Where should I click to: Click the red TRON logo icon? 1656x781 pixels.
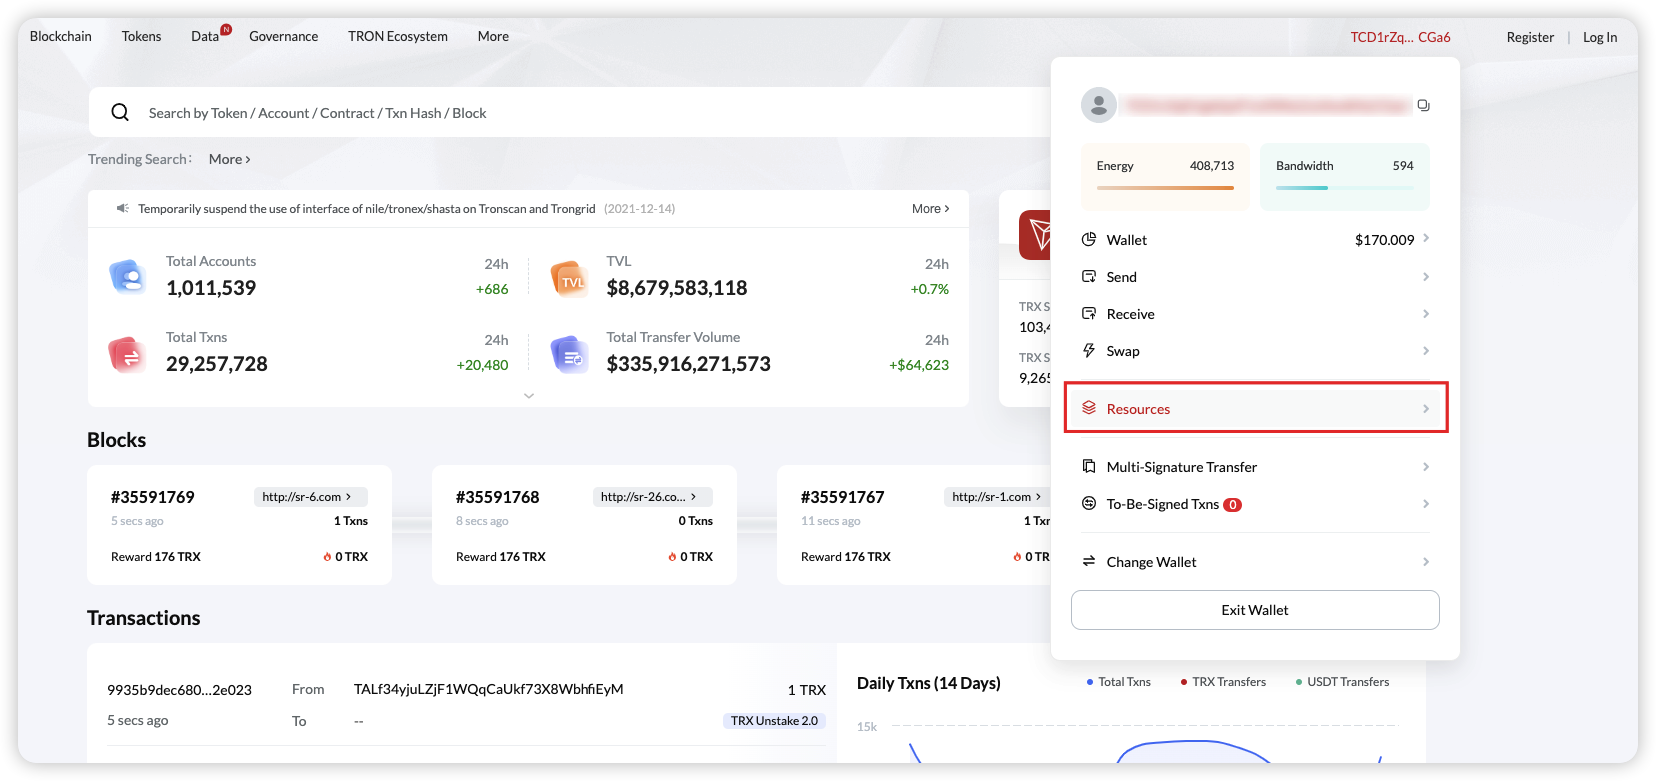click(1035, 235)
